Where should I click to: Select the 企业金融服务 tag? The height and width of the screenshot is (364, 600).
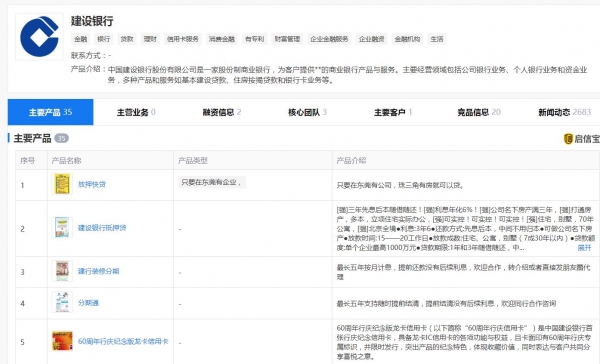coord(329,39)
